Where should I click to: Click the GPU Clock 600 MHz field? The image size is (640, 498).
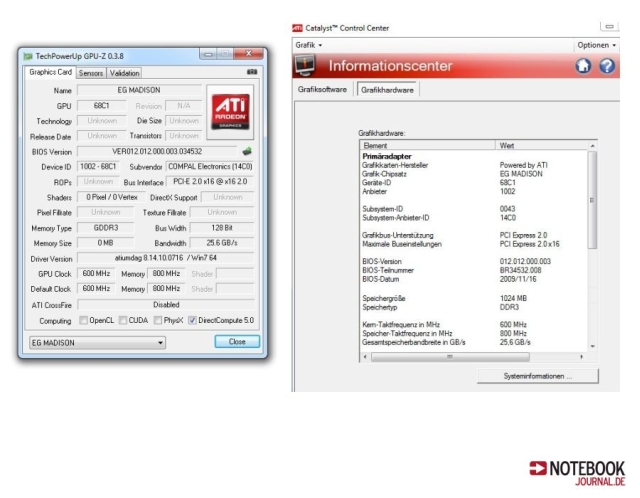point(96,273)
